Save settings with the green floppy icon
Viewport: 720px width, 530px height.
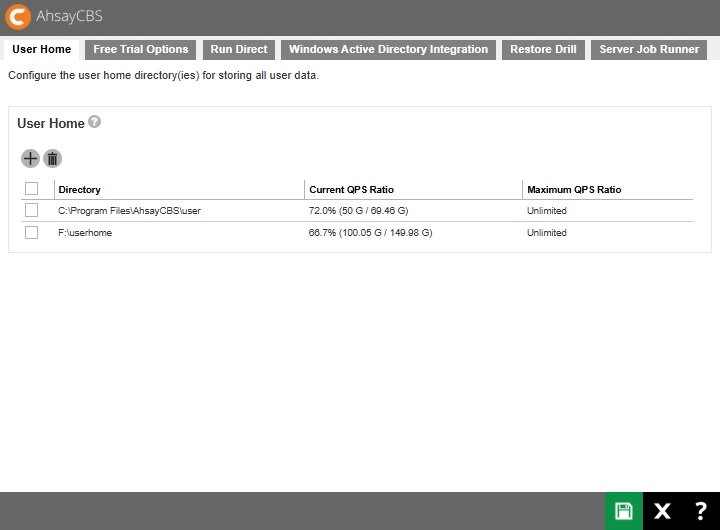click(x=624, y=511)
